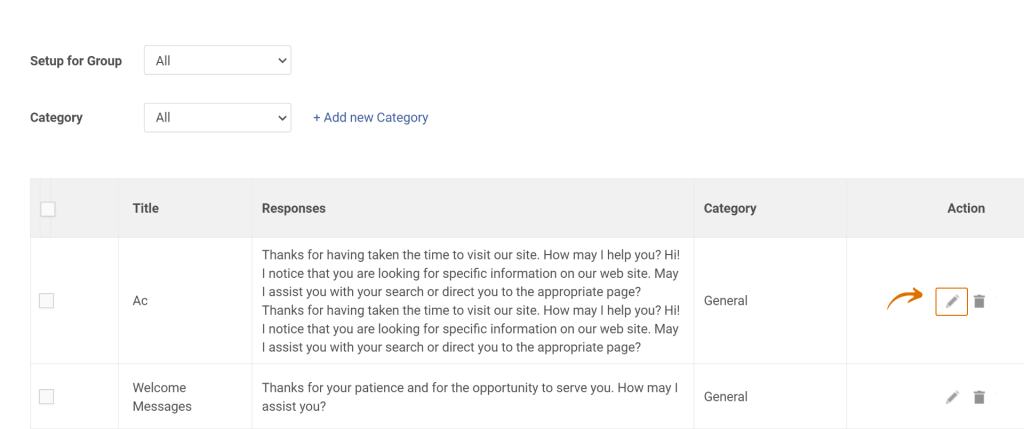Click General category in Welcome Messages row
The width and height of the screenshot is (1024, 429).
pos(726,396)
